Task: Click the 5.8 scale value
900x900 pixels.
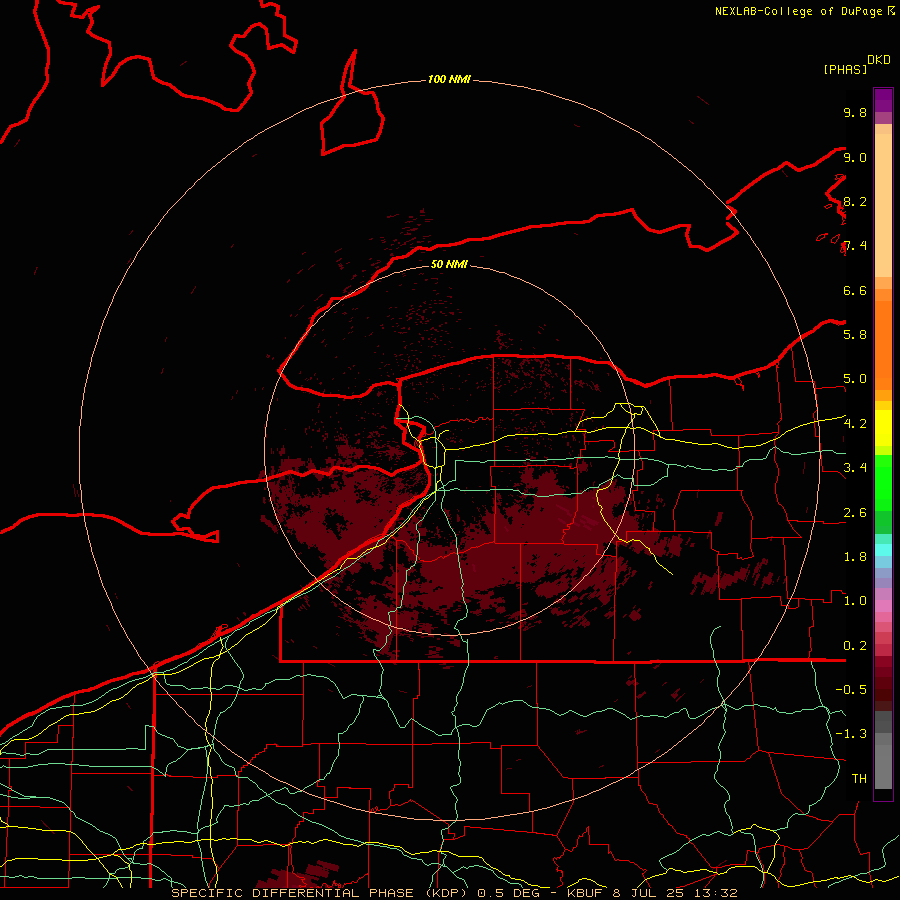Action: [x=855, y=334]
